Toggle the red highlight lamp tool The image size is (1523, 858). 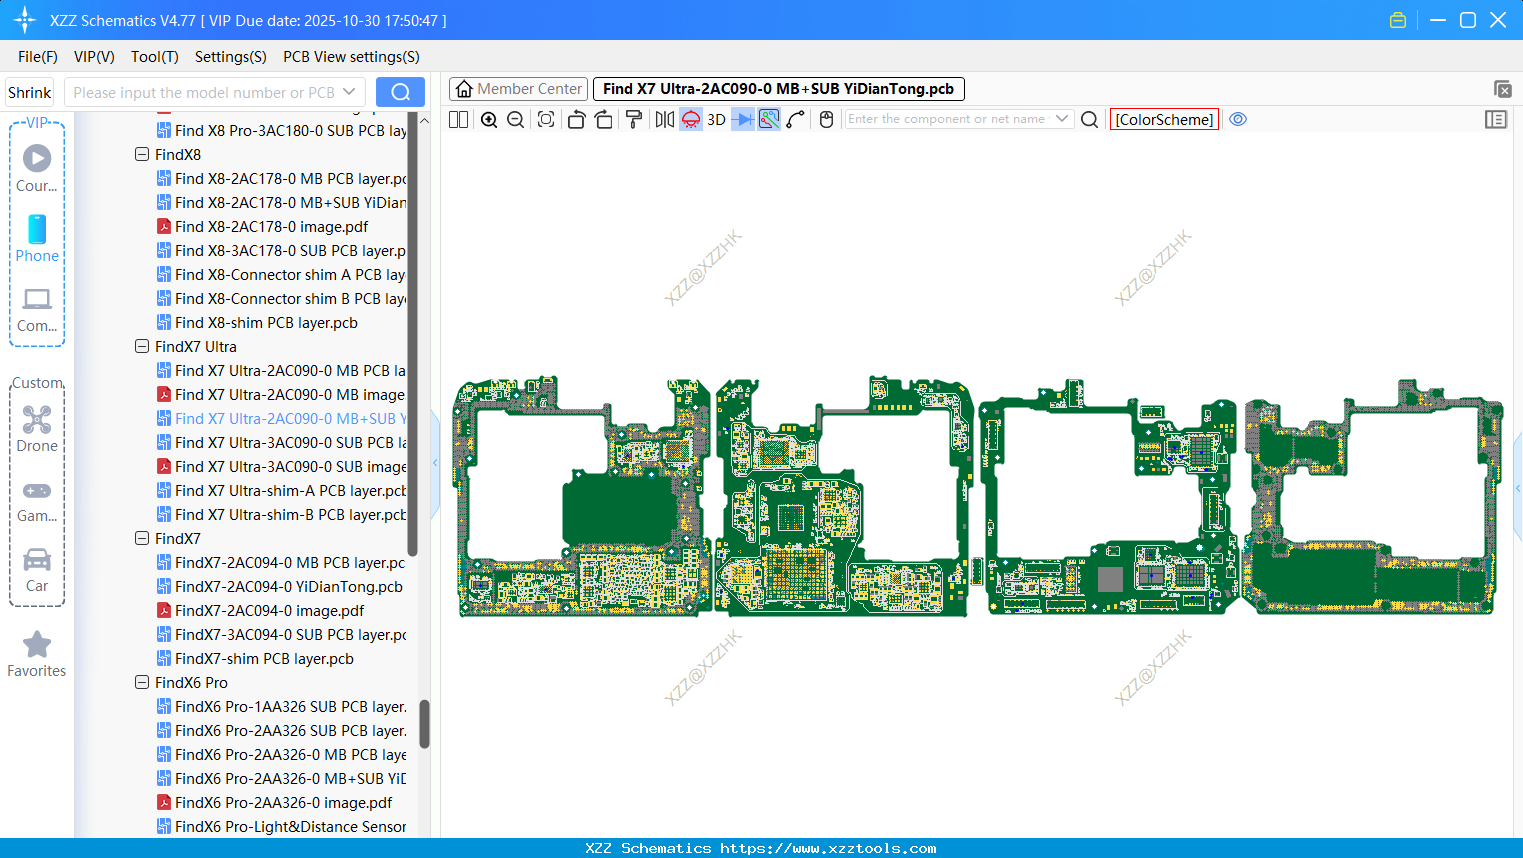pyautogui.click(x=691, y=120)
